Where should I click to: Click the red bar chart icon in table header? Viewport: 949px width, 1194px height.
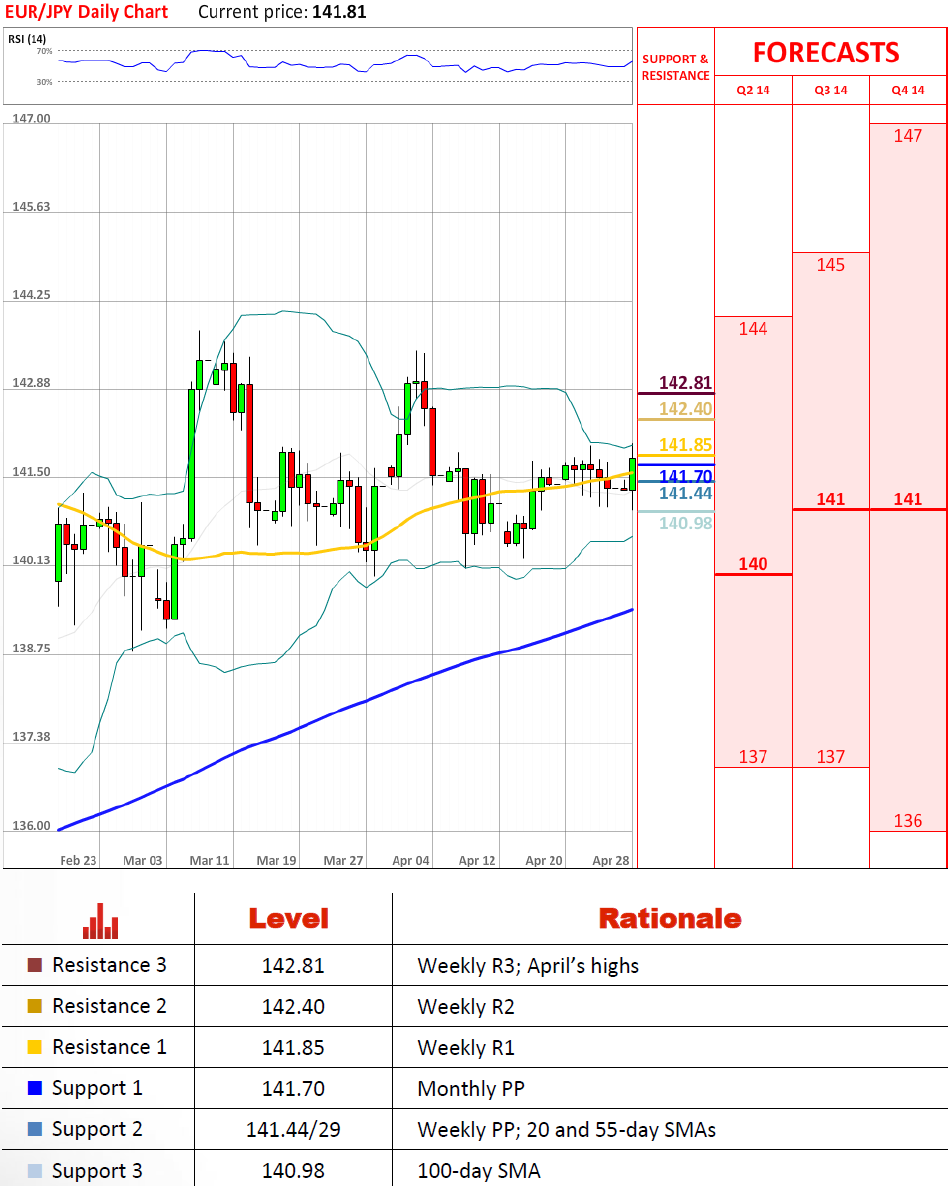pyautogui.click(x=100, y=920)
